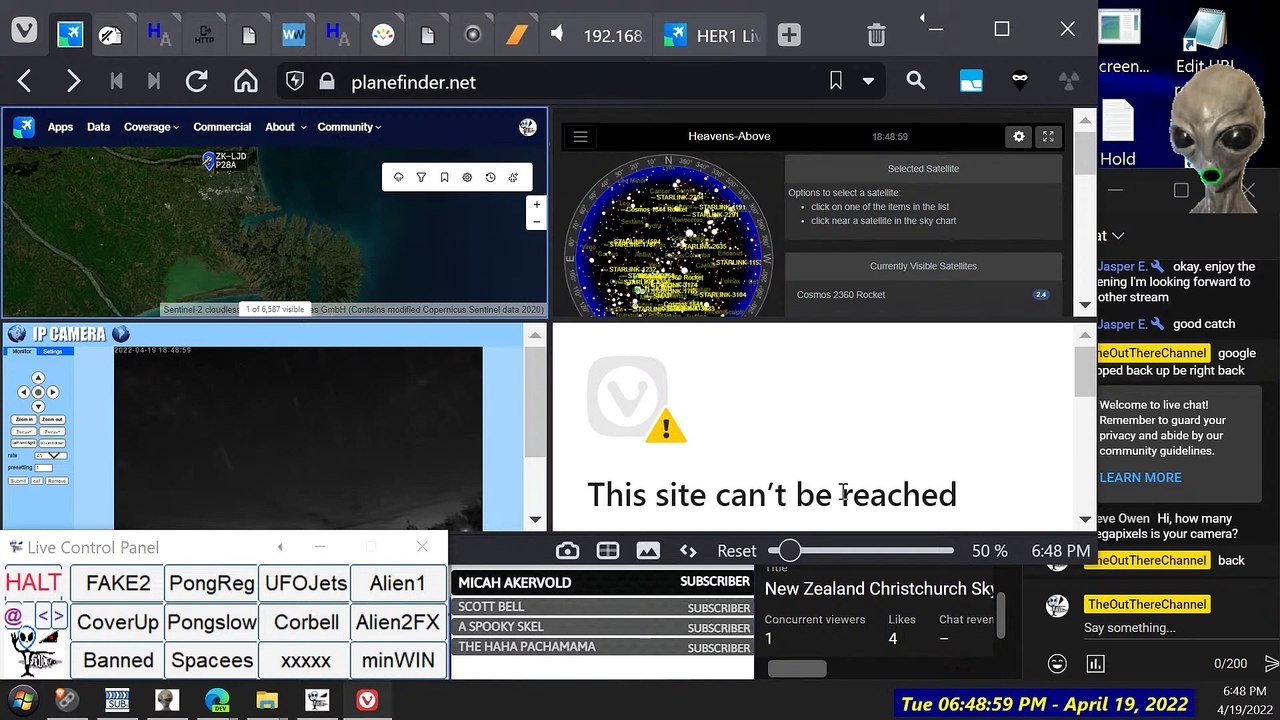Click the IP camera center stop button
The width and height of the screenshot is (1280, 720).
tap(38, 392)
